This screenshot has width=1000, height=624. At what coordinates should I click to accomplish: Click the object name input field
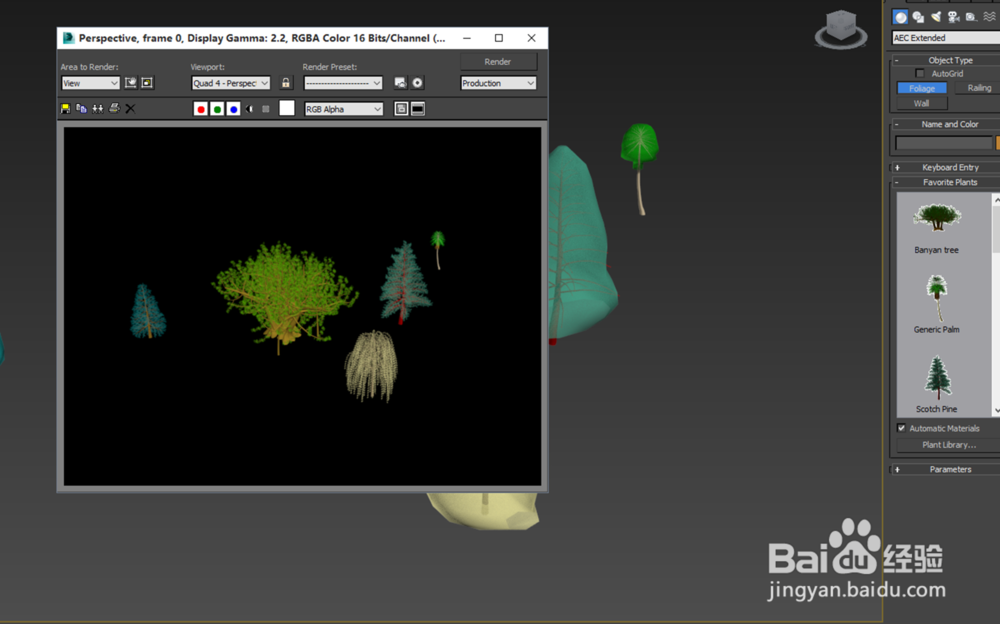coord(944,143)
